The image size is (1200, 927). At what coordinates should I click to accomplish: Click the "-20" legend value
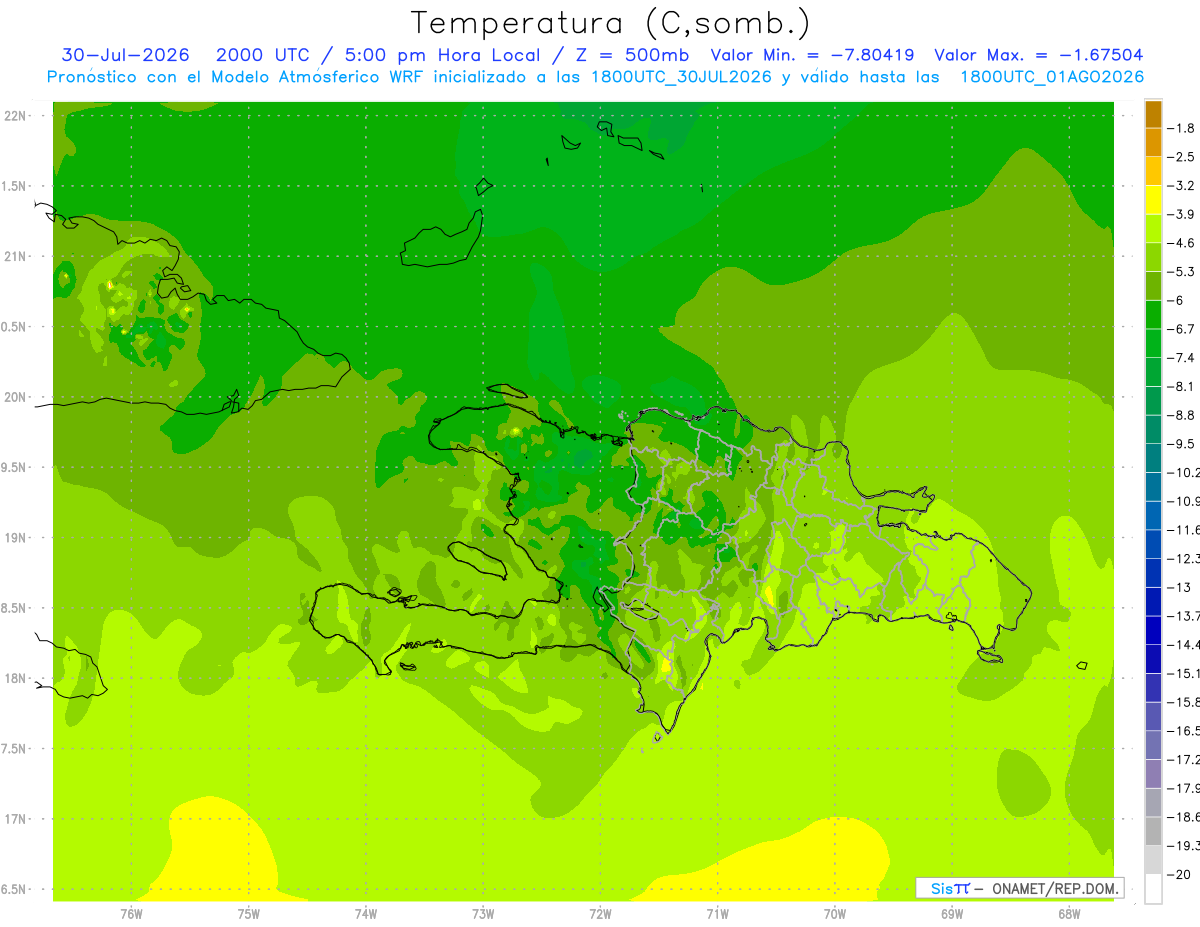1181,874
